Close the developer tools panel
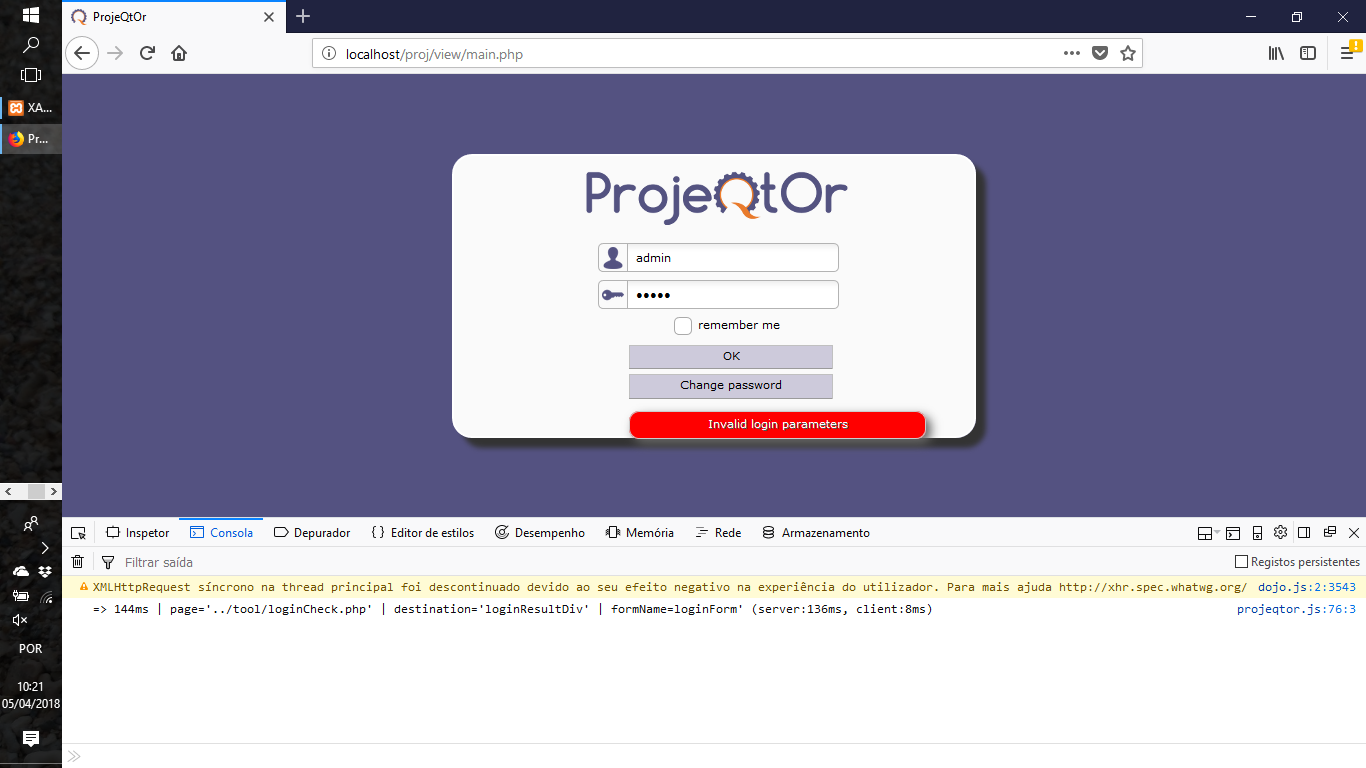Viewport: 1366px width, 768px height. coord(1354,533)
